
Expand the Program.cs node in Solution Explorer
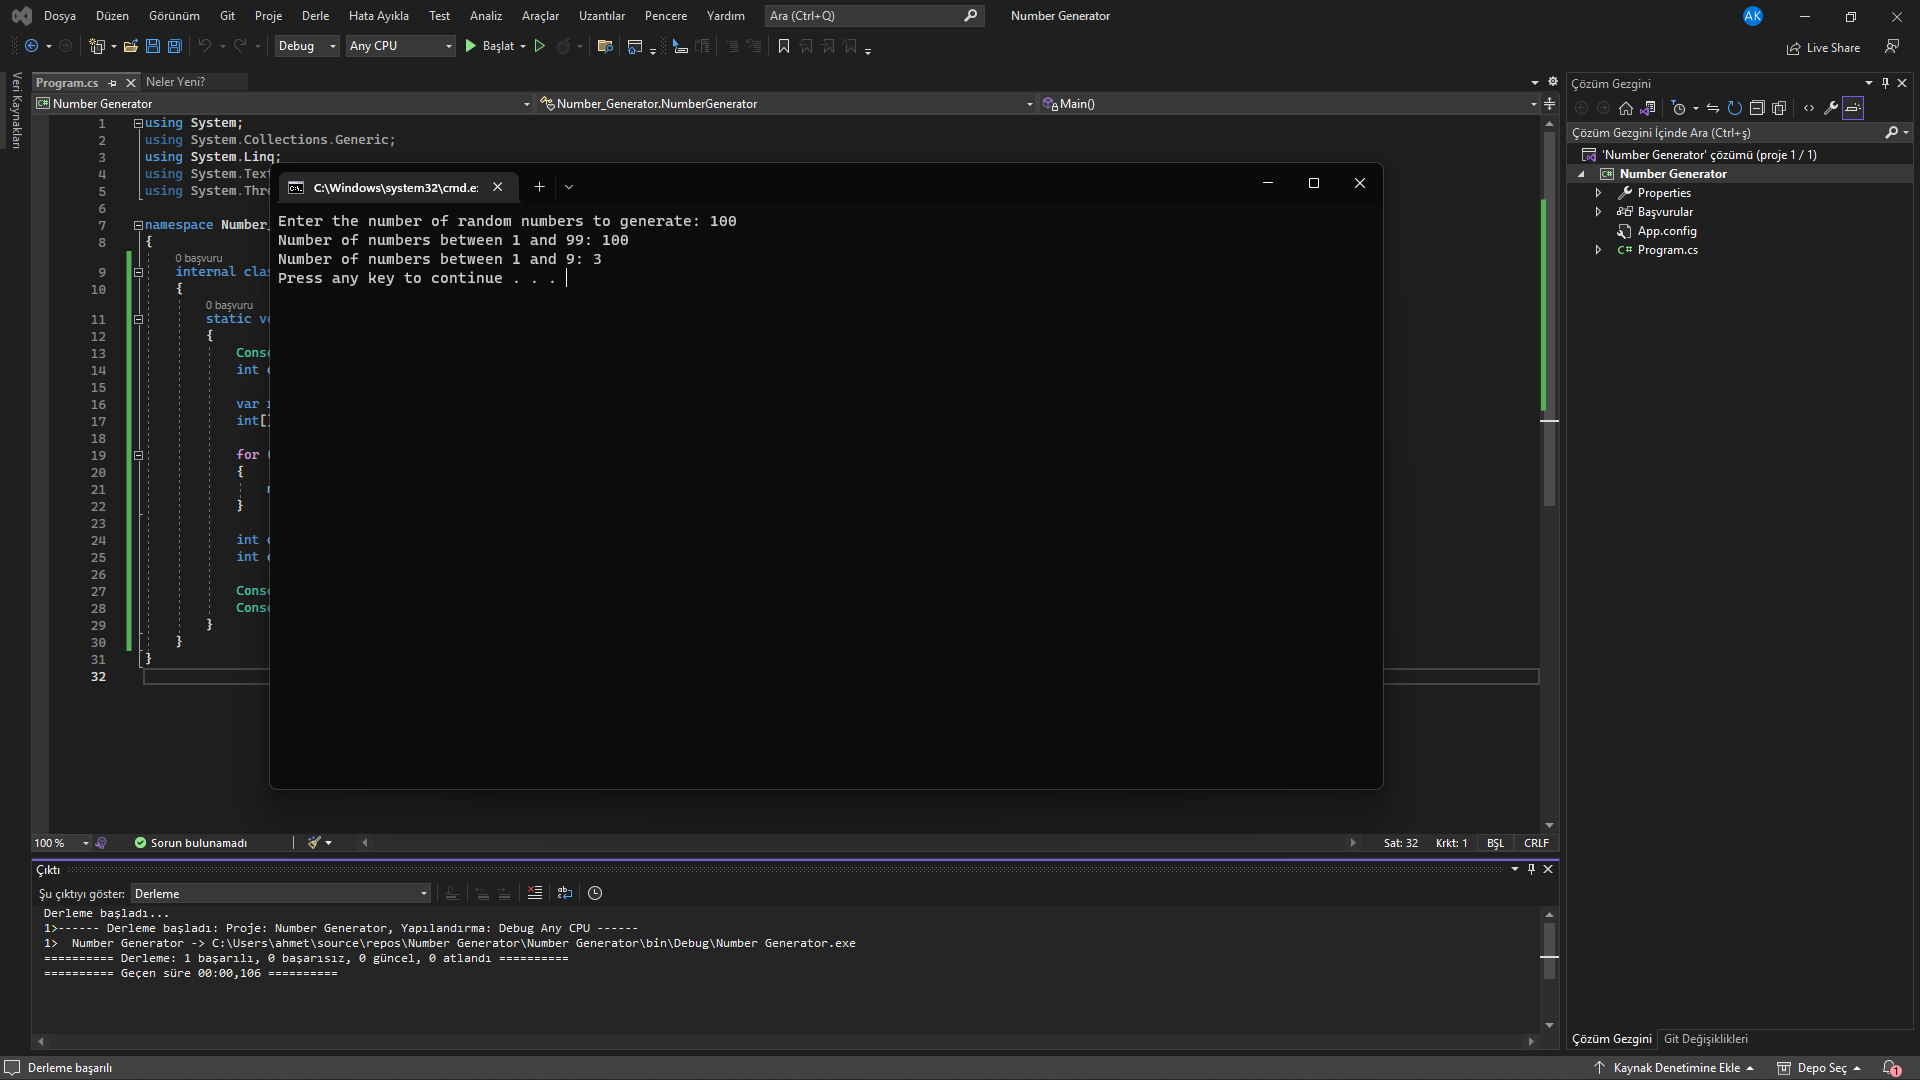tap(1598, 250)
